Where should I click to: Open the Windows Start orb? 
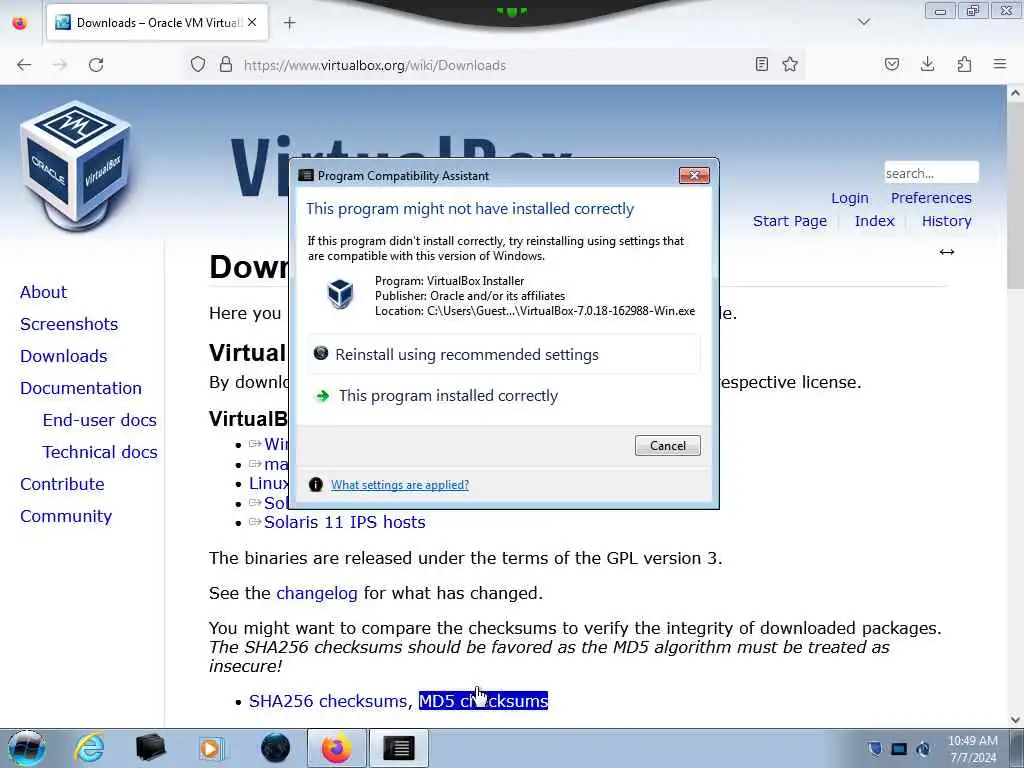click(x=27, y=748)
